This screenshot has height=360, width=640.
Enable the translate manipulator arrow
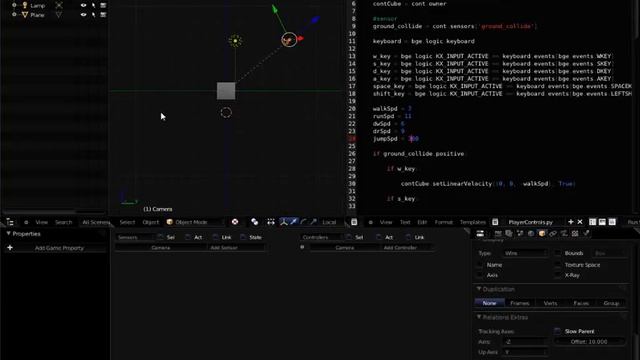tap(293, 222)
